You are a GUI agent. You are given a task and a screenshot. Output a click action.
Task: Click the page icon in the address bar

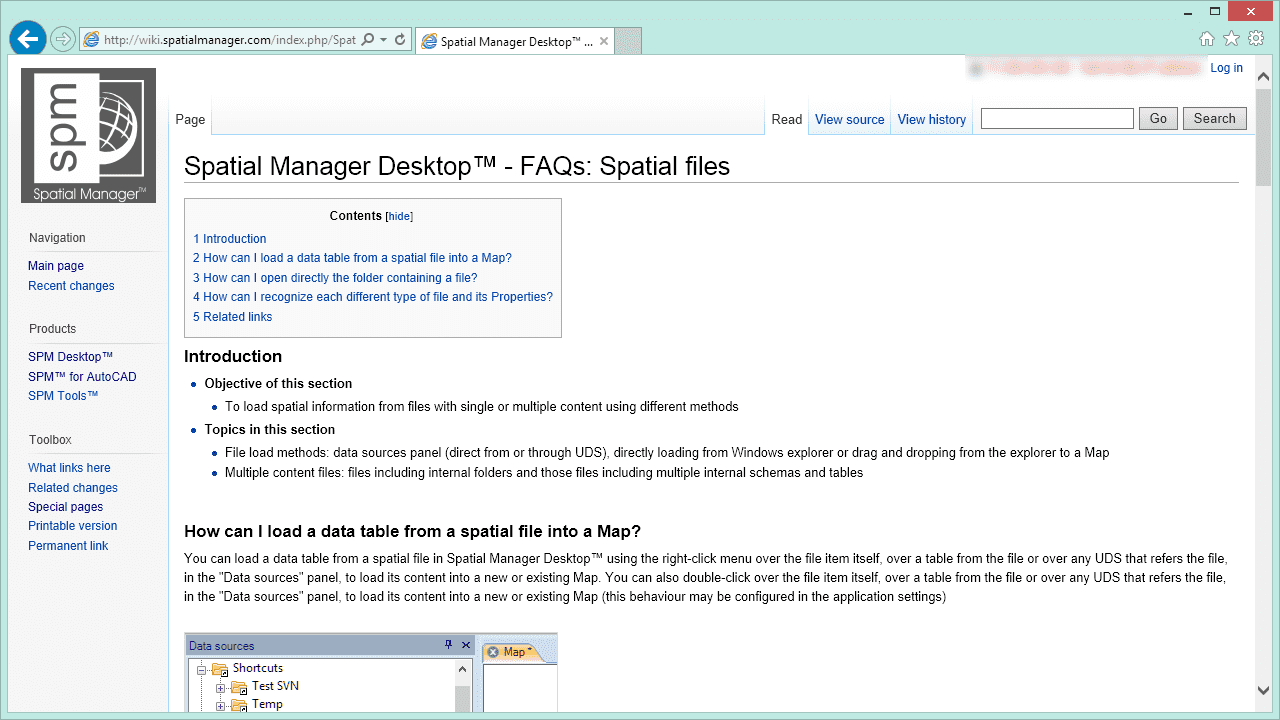point(91,40)
